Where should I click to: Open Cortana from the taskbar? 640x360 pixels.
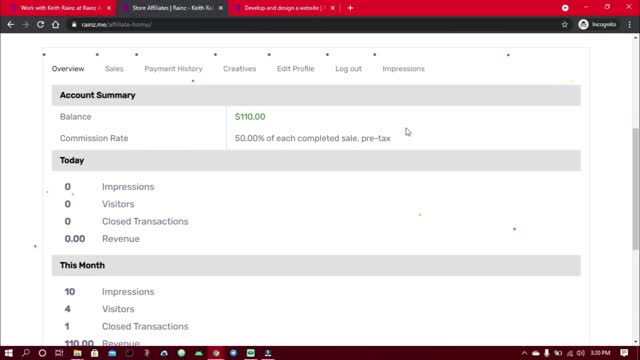(42, 353)
